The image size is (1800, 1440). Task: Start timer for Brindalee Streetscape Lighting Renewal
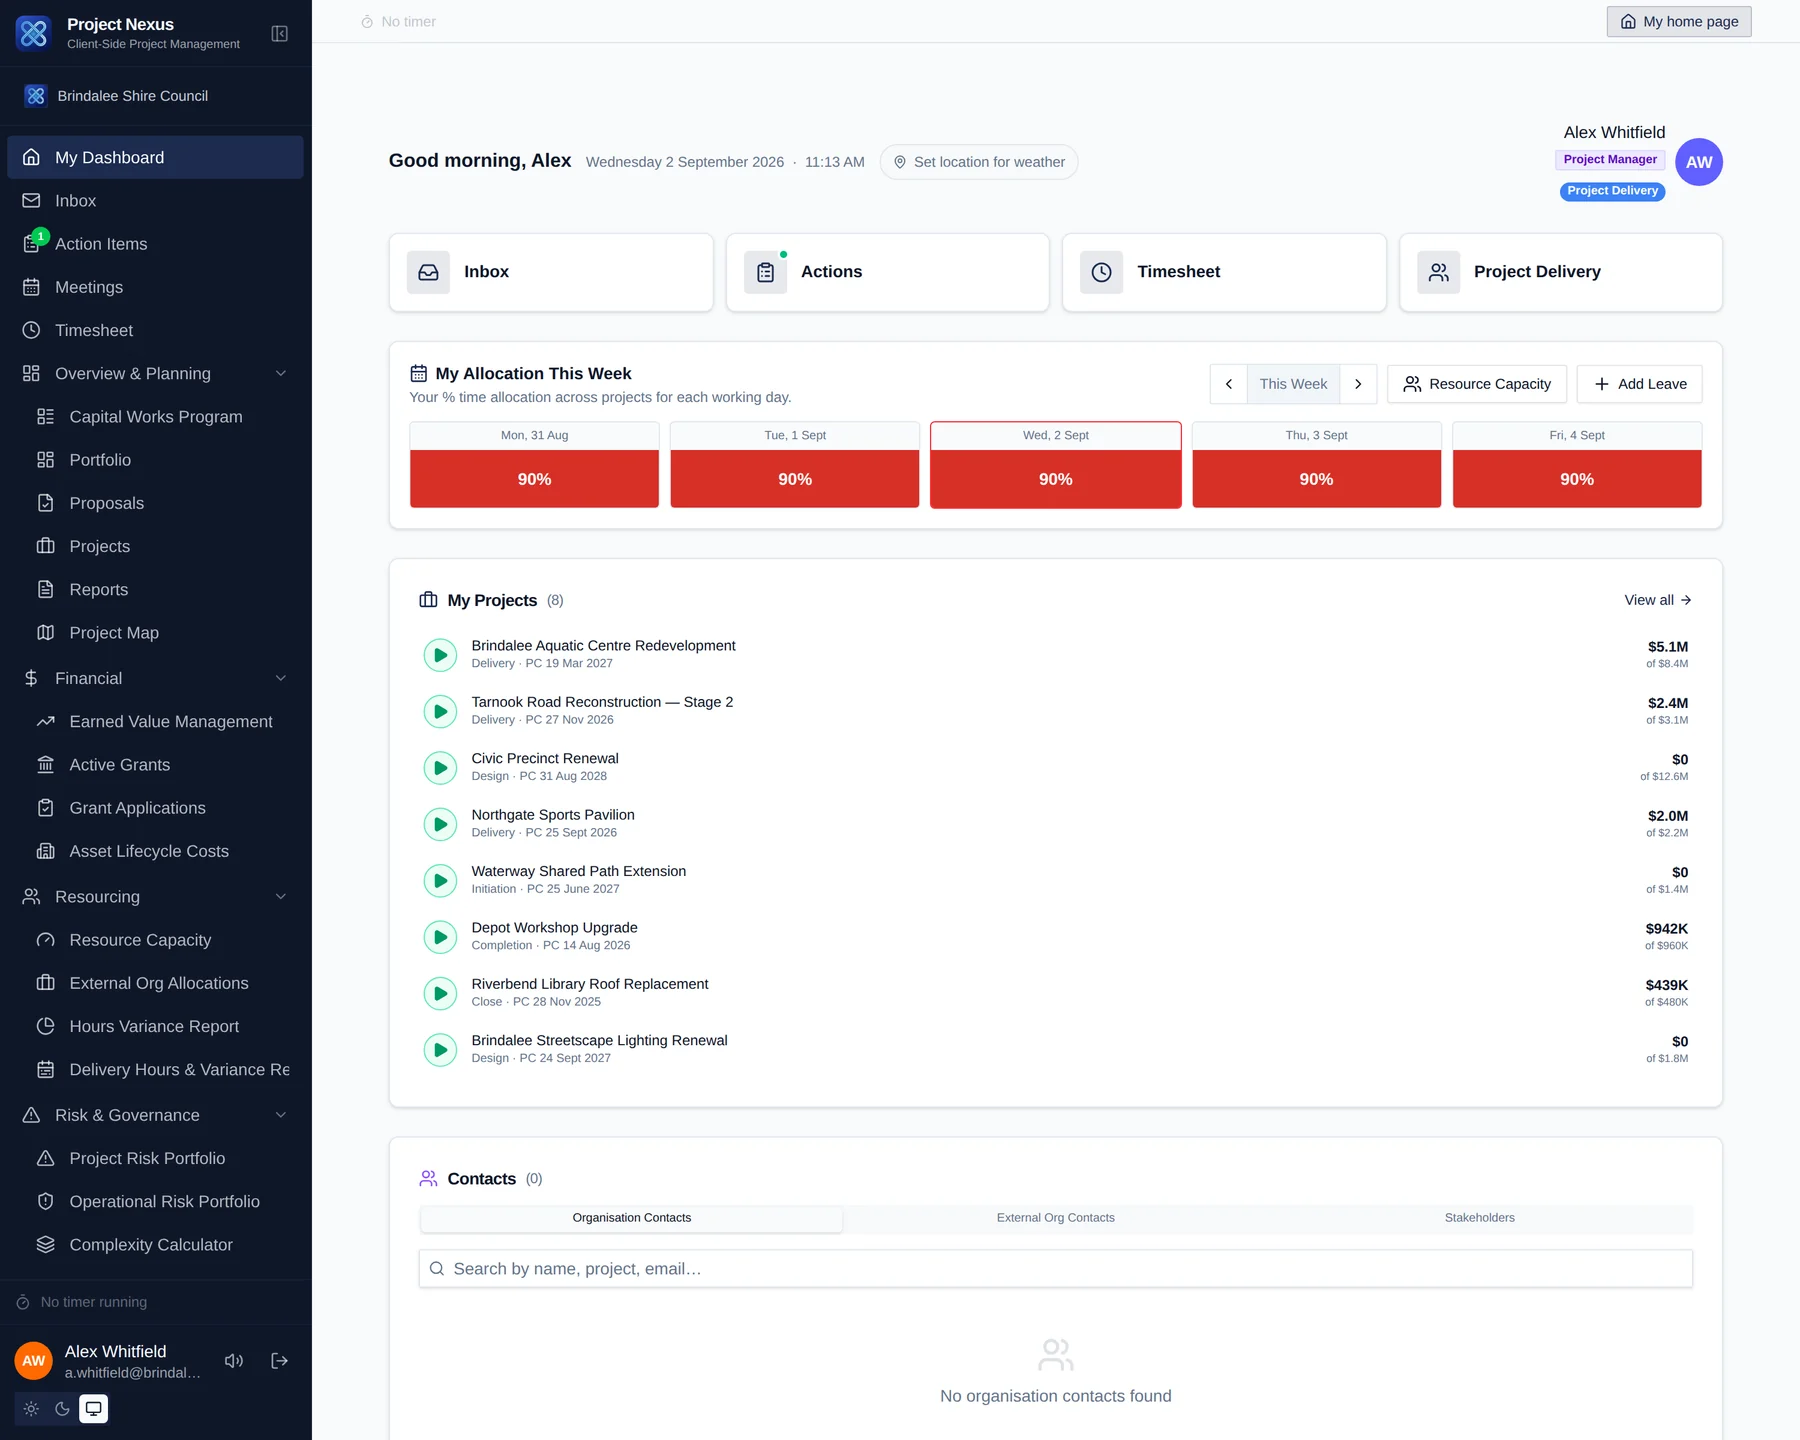point(440,1050)
